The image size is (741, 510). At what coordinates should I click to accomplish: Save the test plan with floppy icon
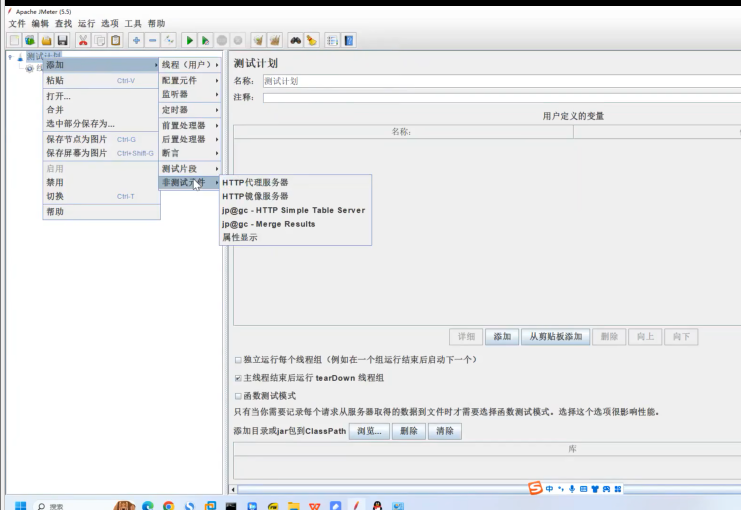62,41
